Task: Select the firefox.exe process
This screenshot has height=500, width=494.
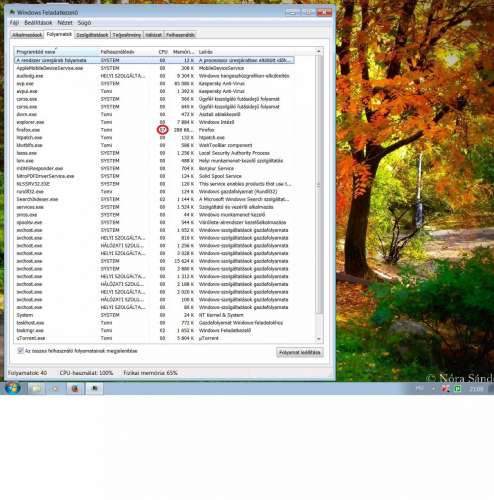Action: coord(154,130)
